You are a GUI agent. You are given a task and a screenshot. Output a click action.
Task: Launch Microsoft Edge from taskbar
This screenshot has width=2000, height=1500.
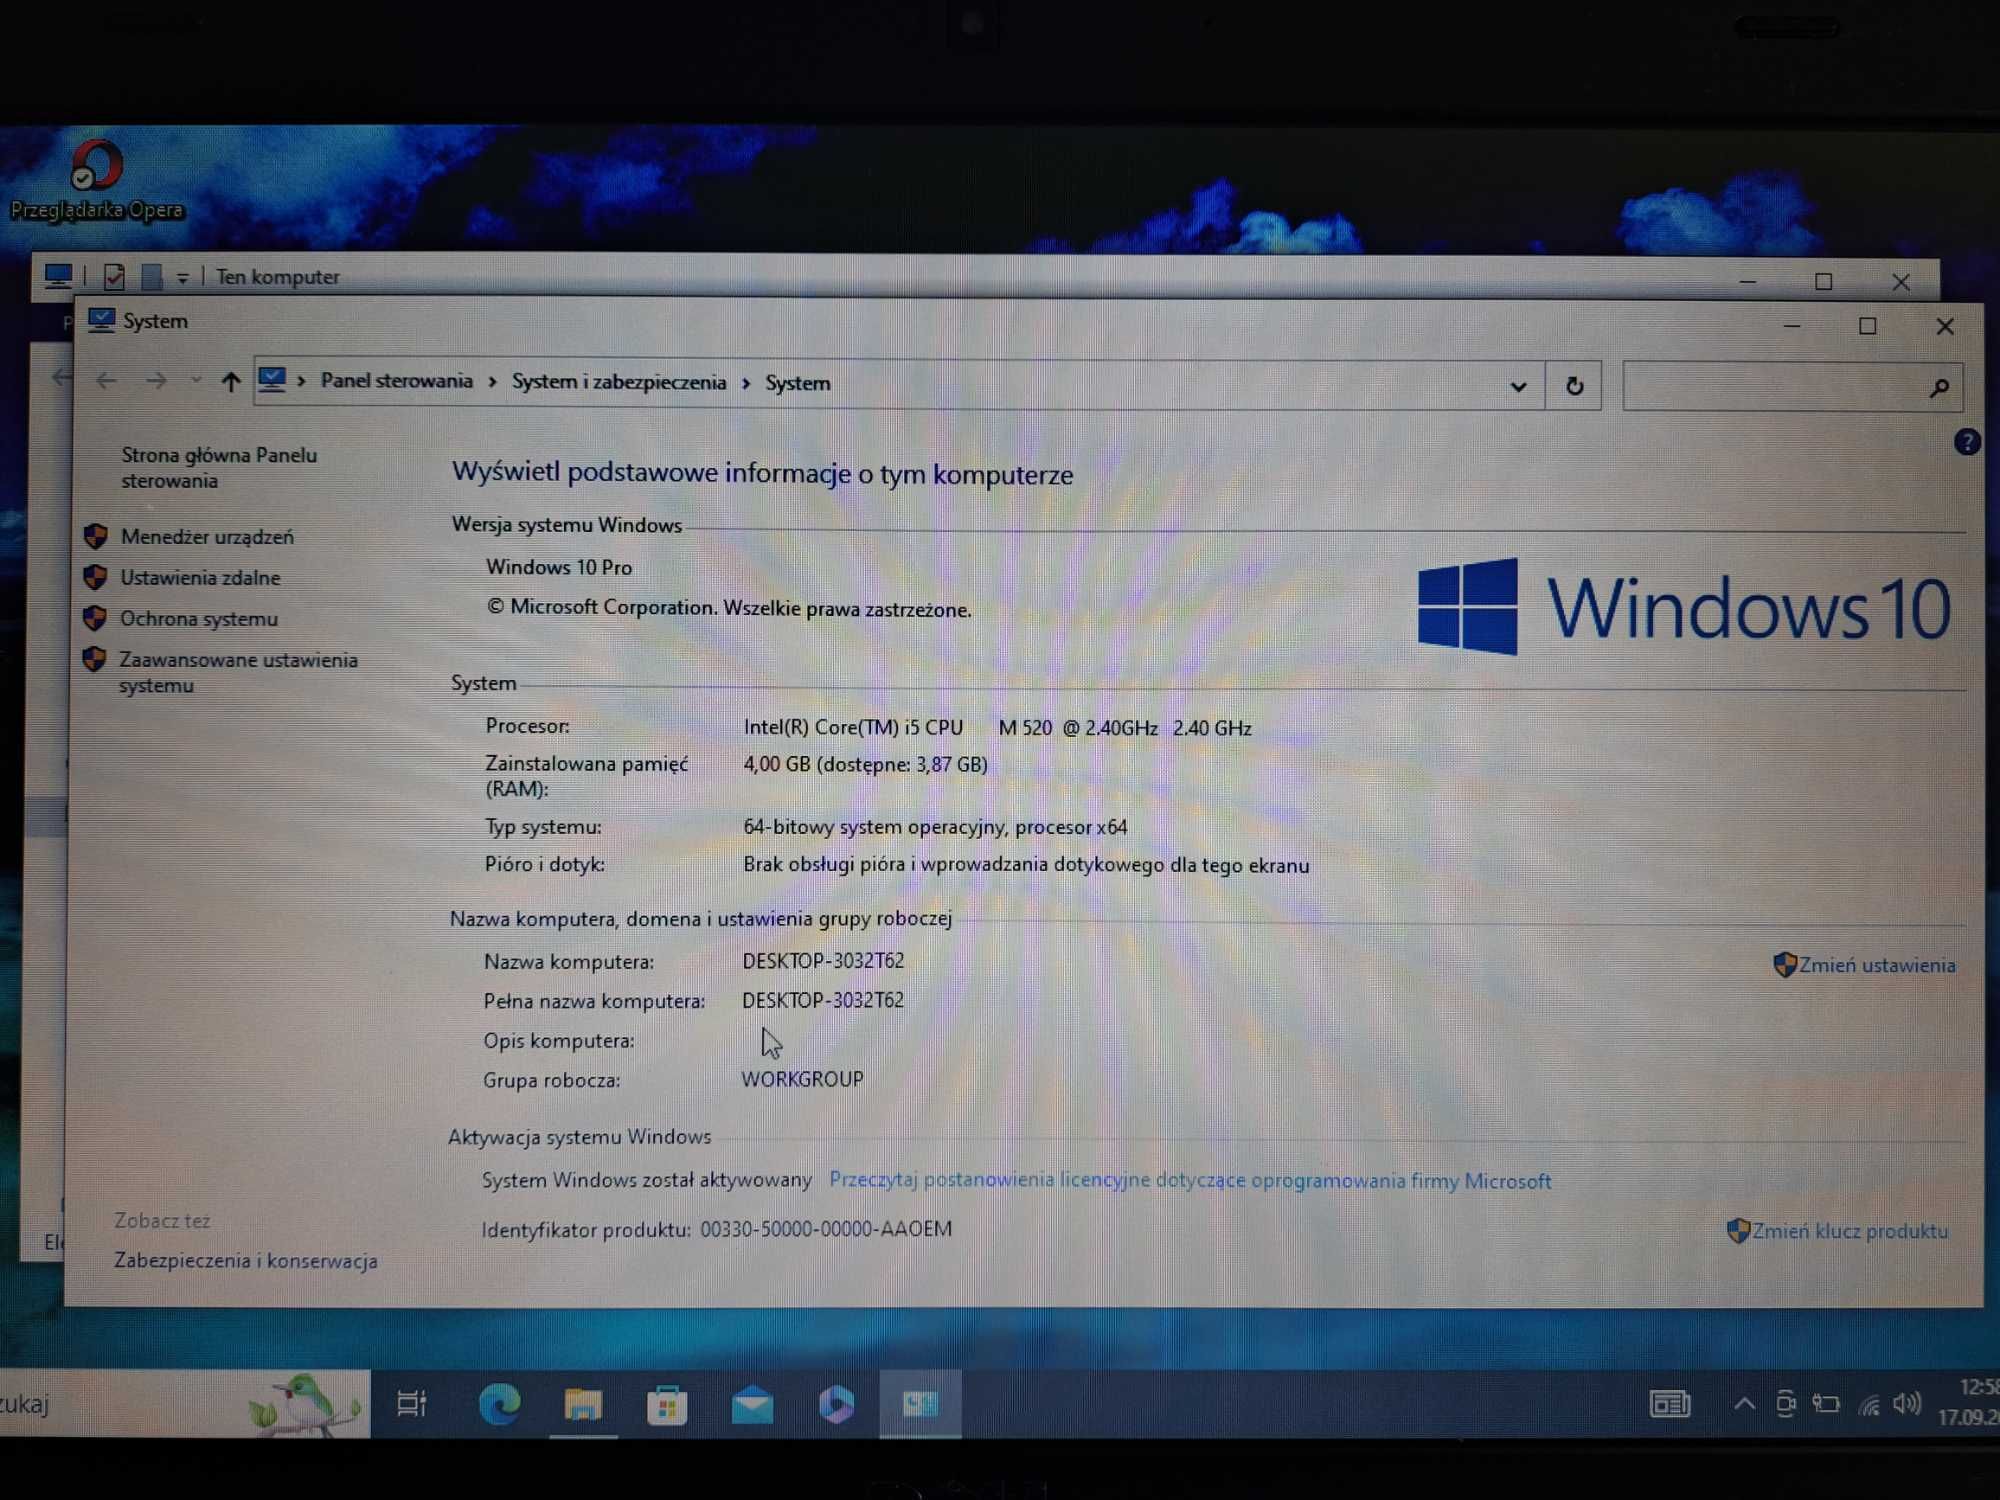click(x=500, y=1404)
